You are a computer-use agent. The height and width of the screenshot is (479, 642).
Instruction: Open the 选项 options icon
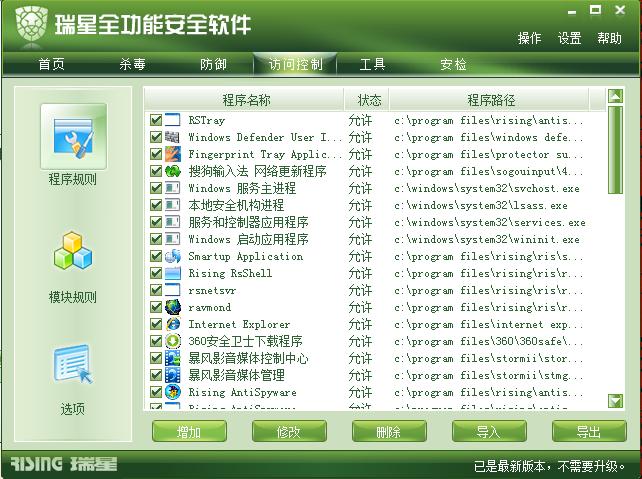(73, 364)
